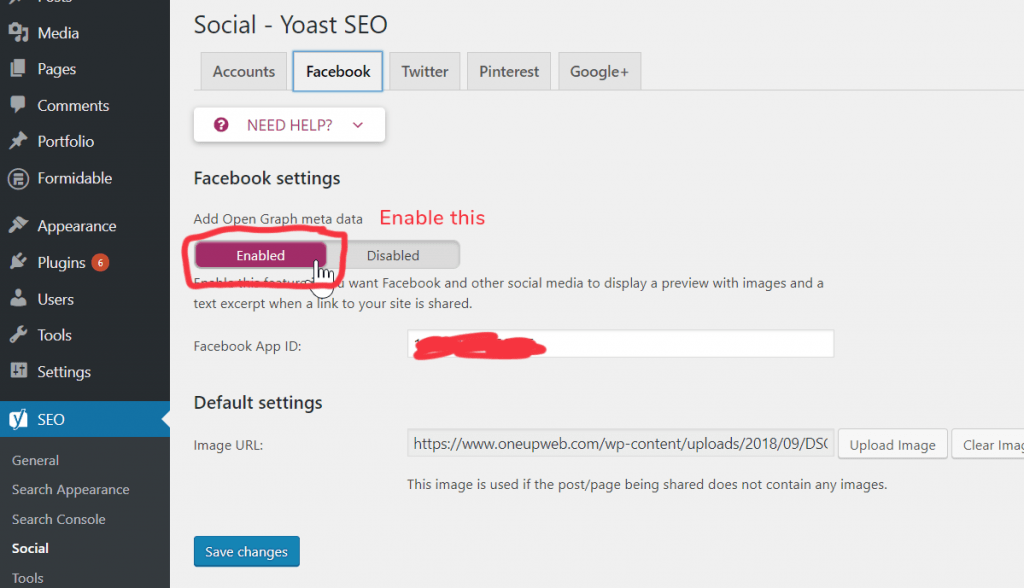
Task: Open the Social submenu link
Action: 30,548
